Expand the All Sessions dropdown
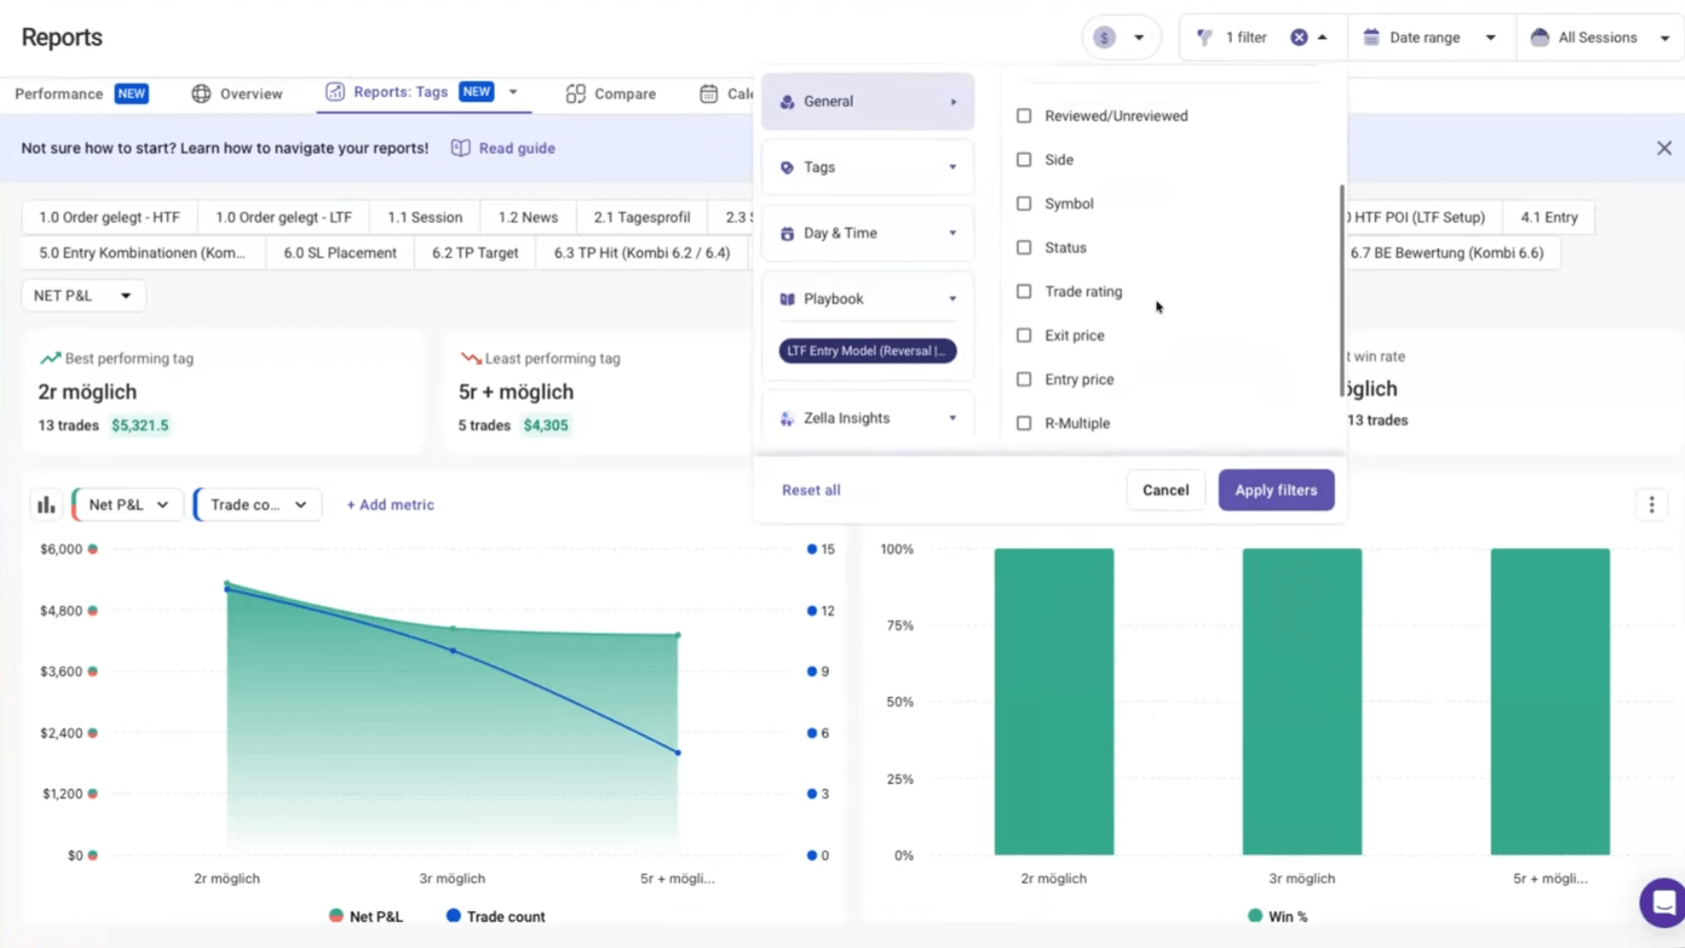This screenshot has width=1685, height=948. 1600,38
